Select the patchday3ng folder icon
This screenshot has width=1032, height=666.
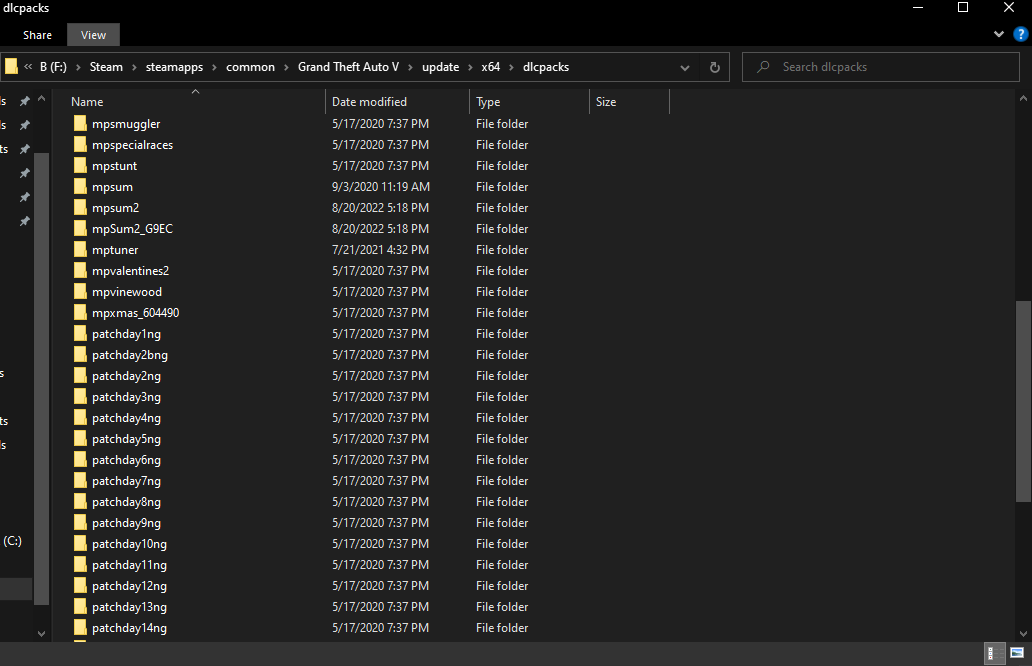click(x=80, y=397)
